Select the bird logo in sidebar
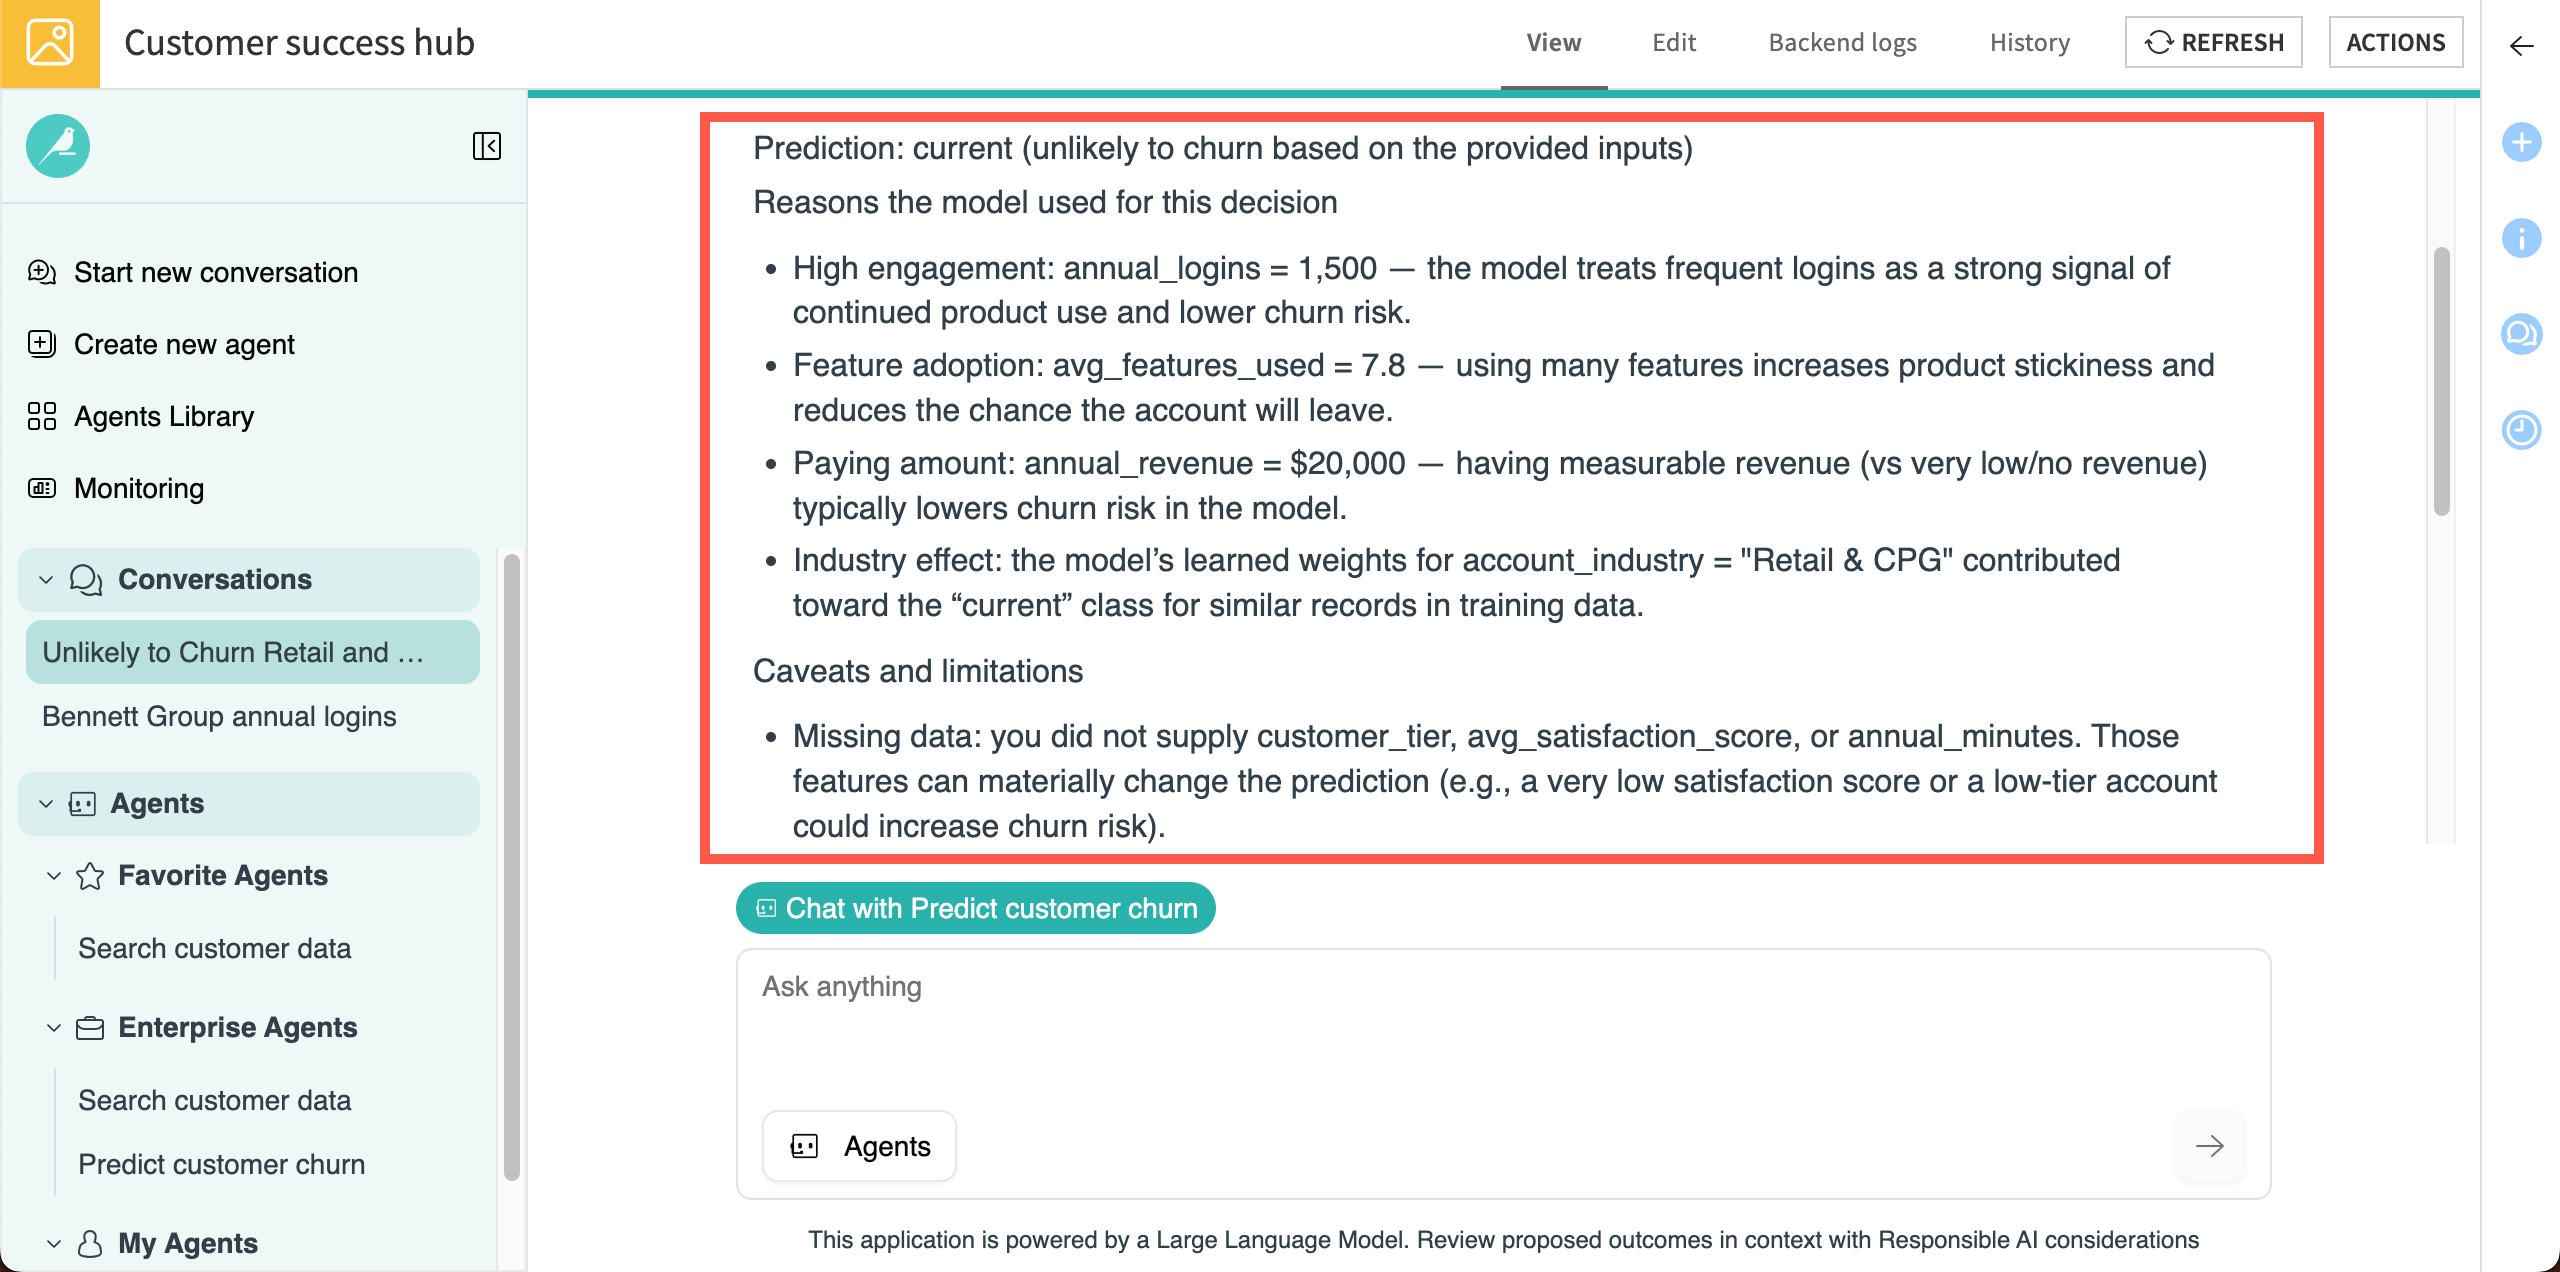Screen dimensions: 2560x1272 [57, 146]
